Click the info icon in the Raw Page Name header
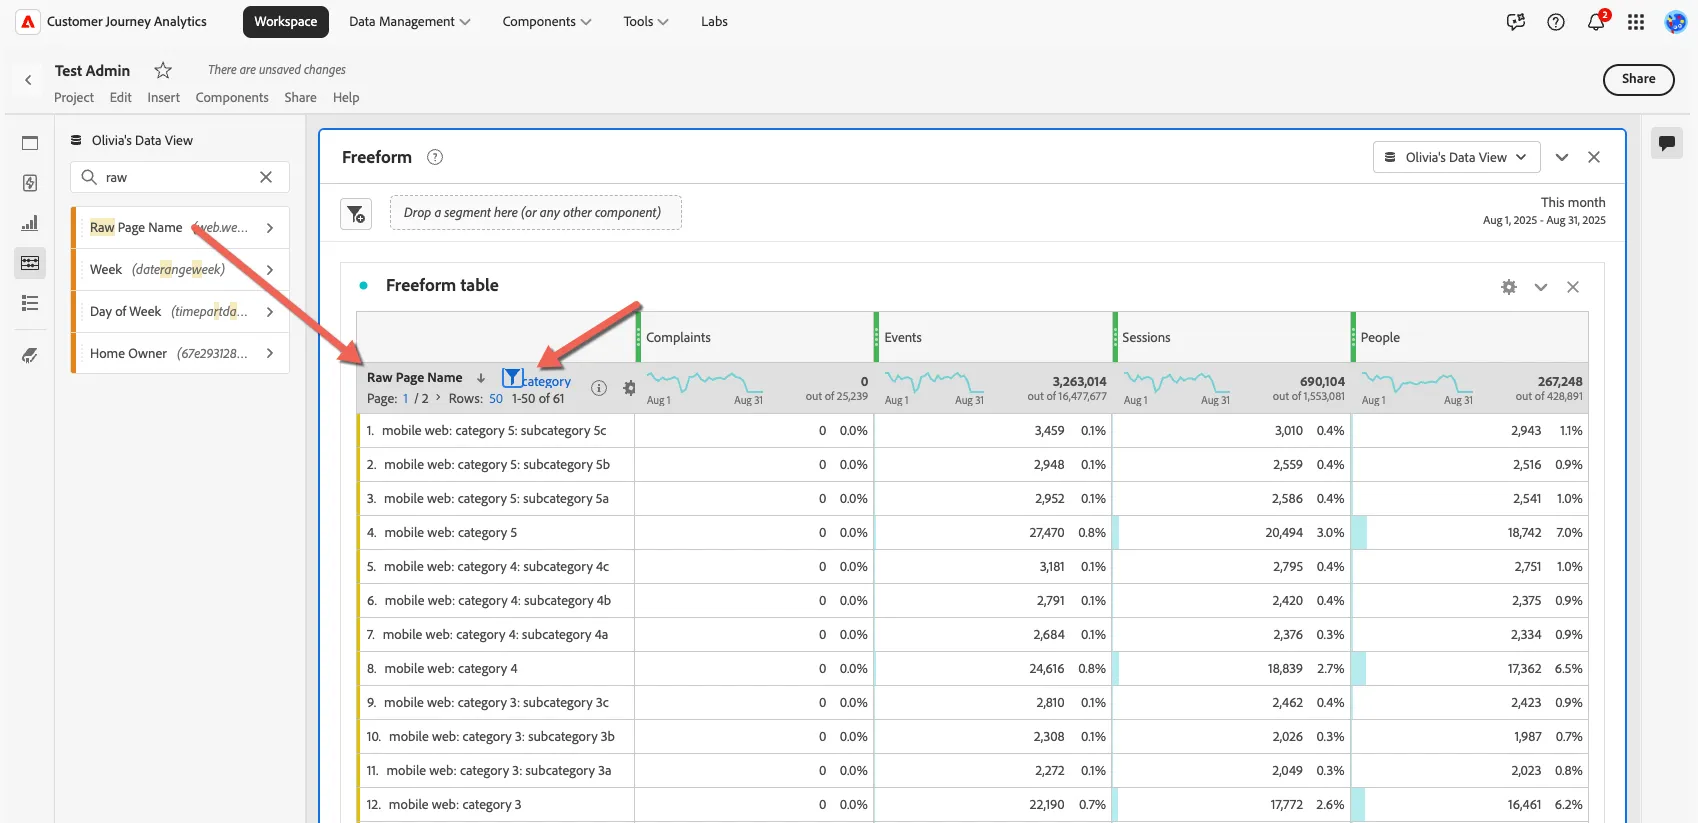1698x823 pixels. pyautogui.click(x=599, y=388)
